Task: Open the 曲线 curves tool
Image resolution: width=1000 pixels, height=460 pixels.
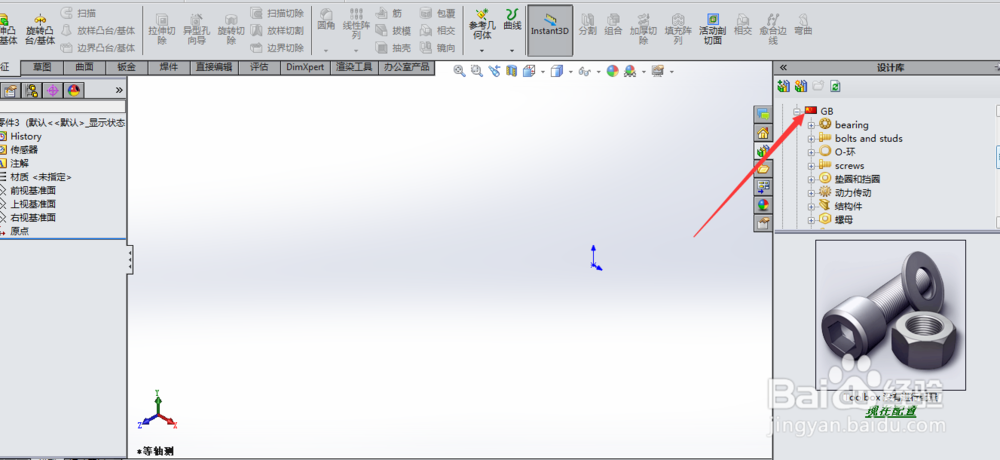Action: 512,19
